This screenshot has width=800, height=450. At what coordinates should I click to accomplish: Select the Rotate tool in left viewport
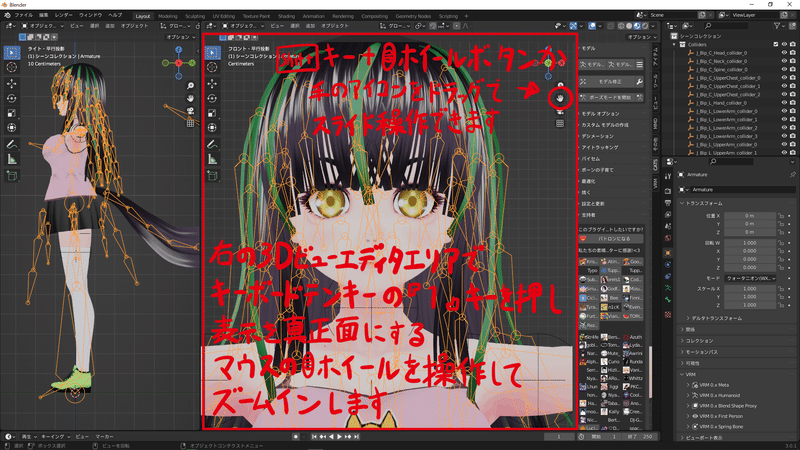(x=12, y=98)
